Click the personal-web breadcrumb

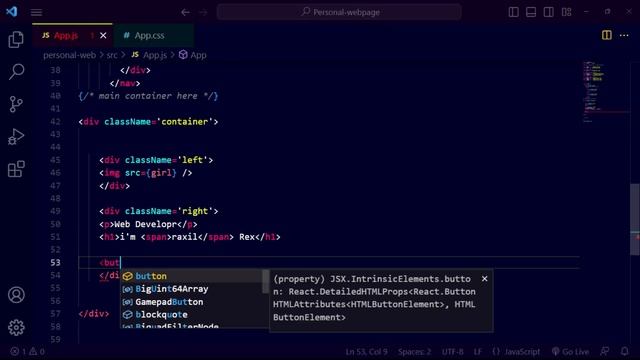click(x=69, y=55)
